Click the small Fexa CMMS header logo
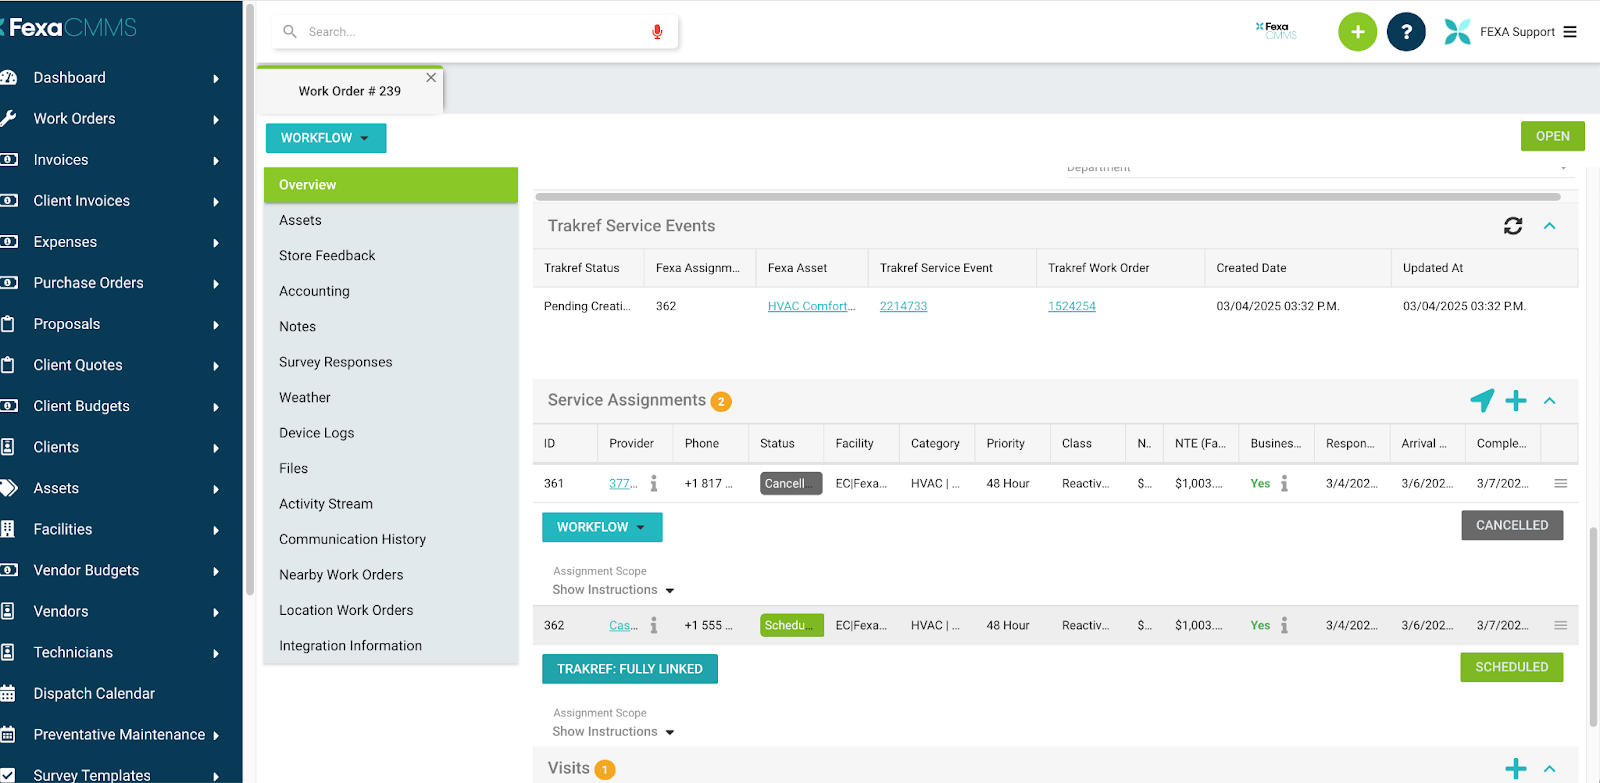This screenshot has width=1600, height=783. pyautogui.click(x=1276, y=31)
